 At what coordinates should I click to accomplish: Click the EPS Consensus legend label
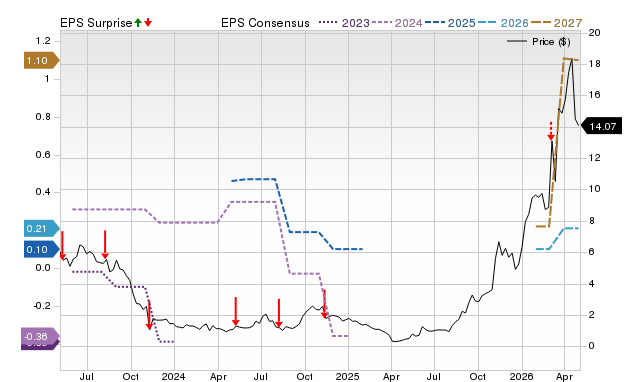265,23
